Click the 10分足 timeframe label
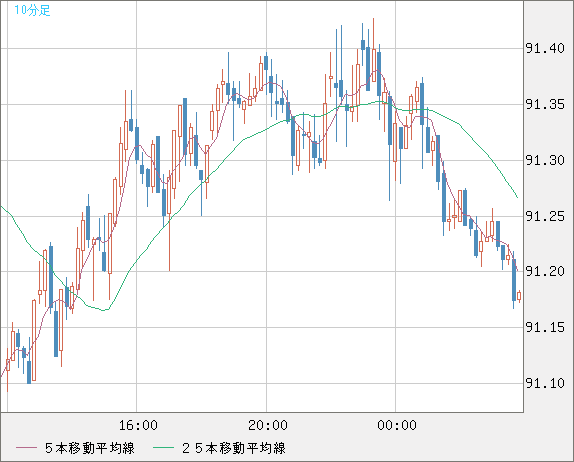The image size is (574, 462). 32,10
